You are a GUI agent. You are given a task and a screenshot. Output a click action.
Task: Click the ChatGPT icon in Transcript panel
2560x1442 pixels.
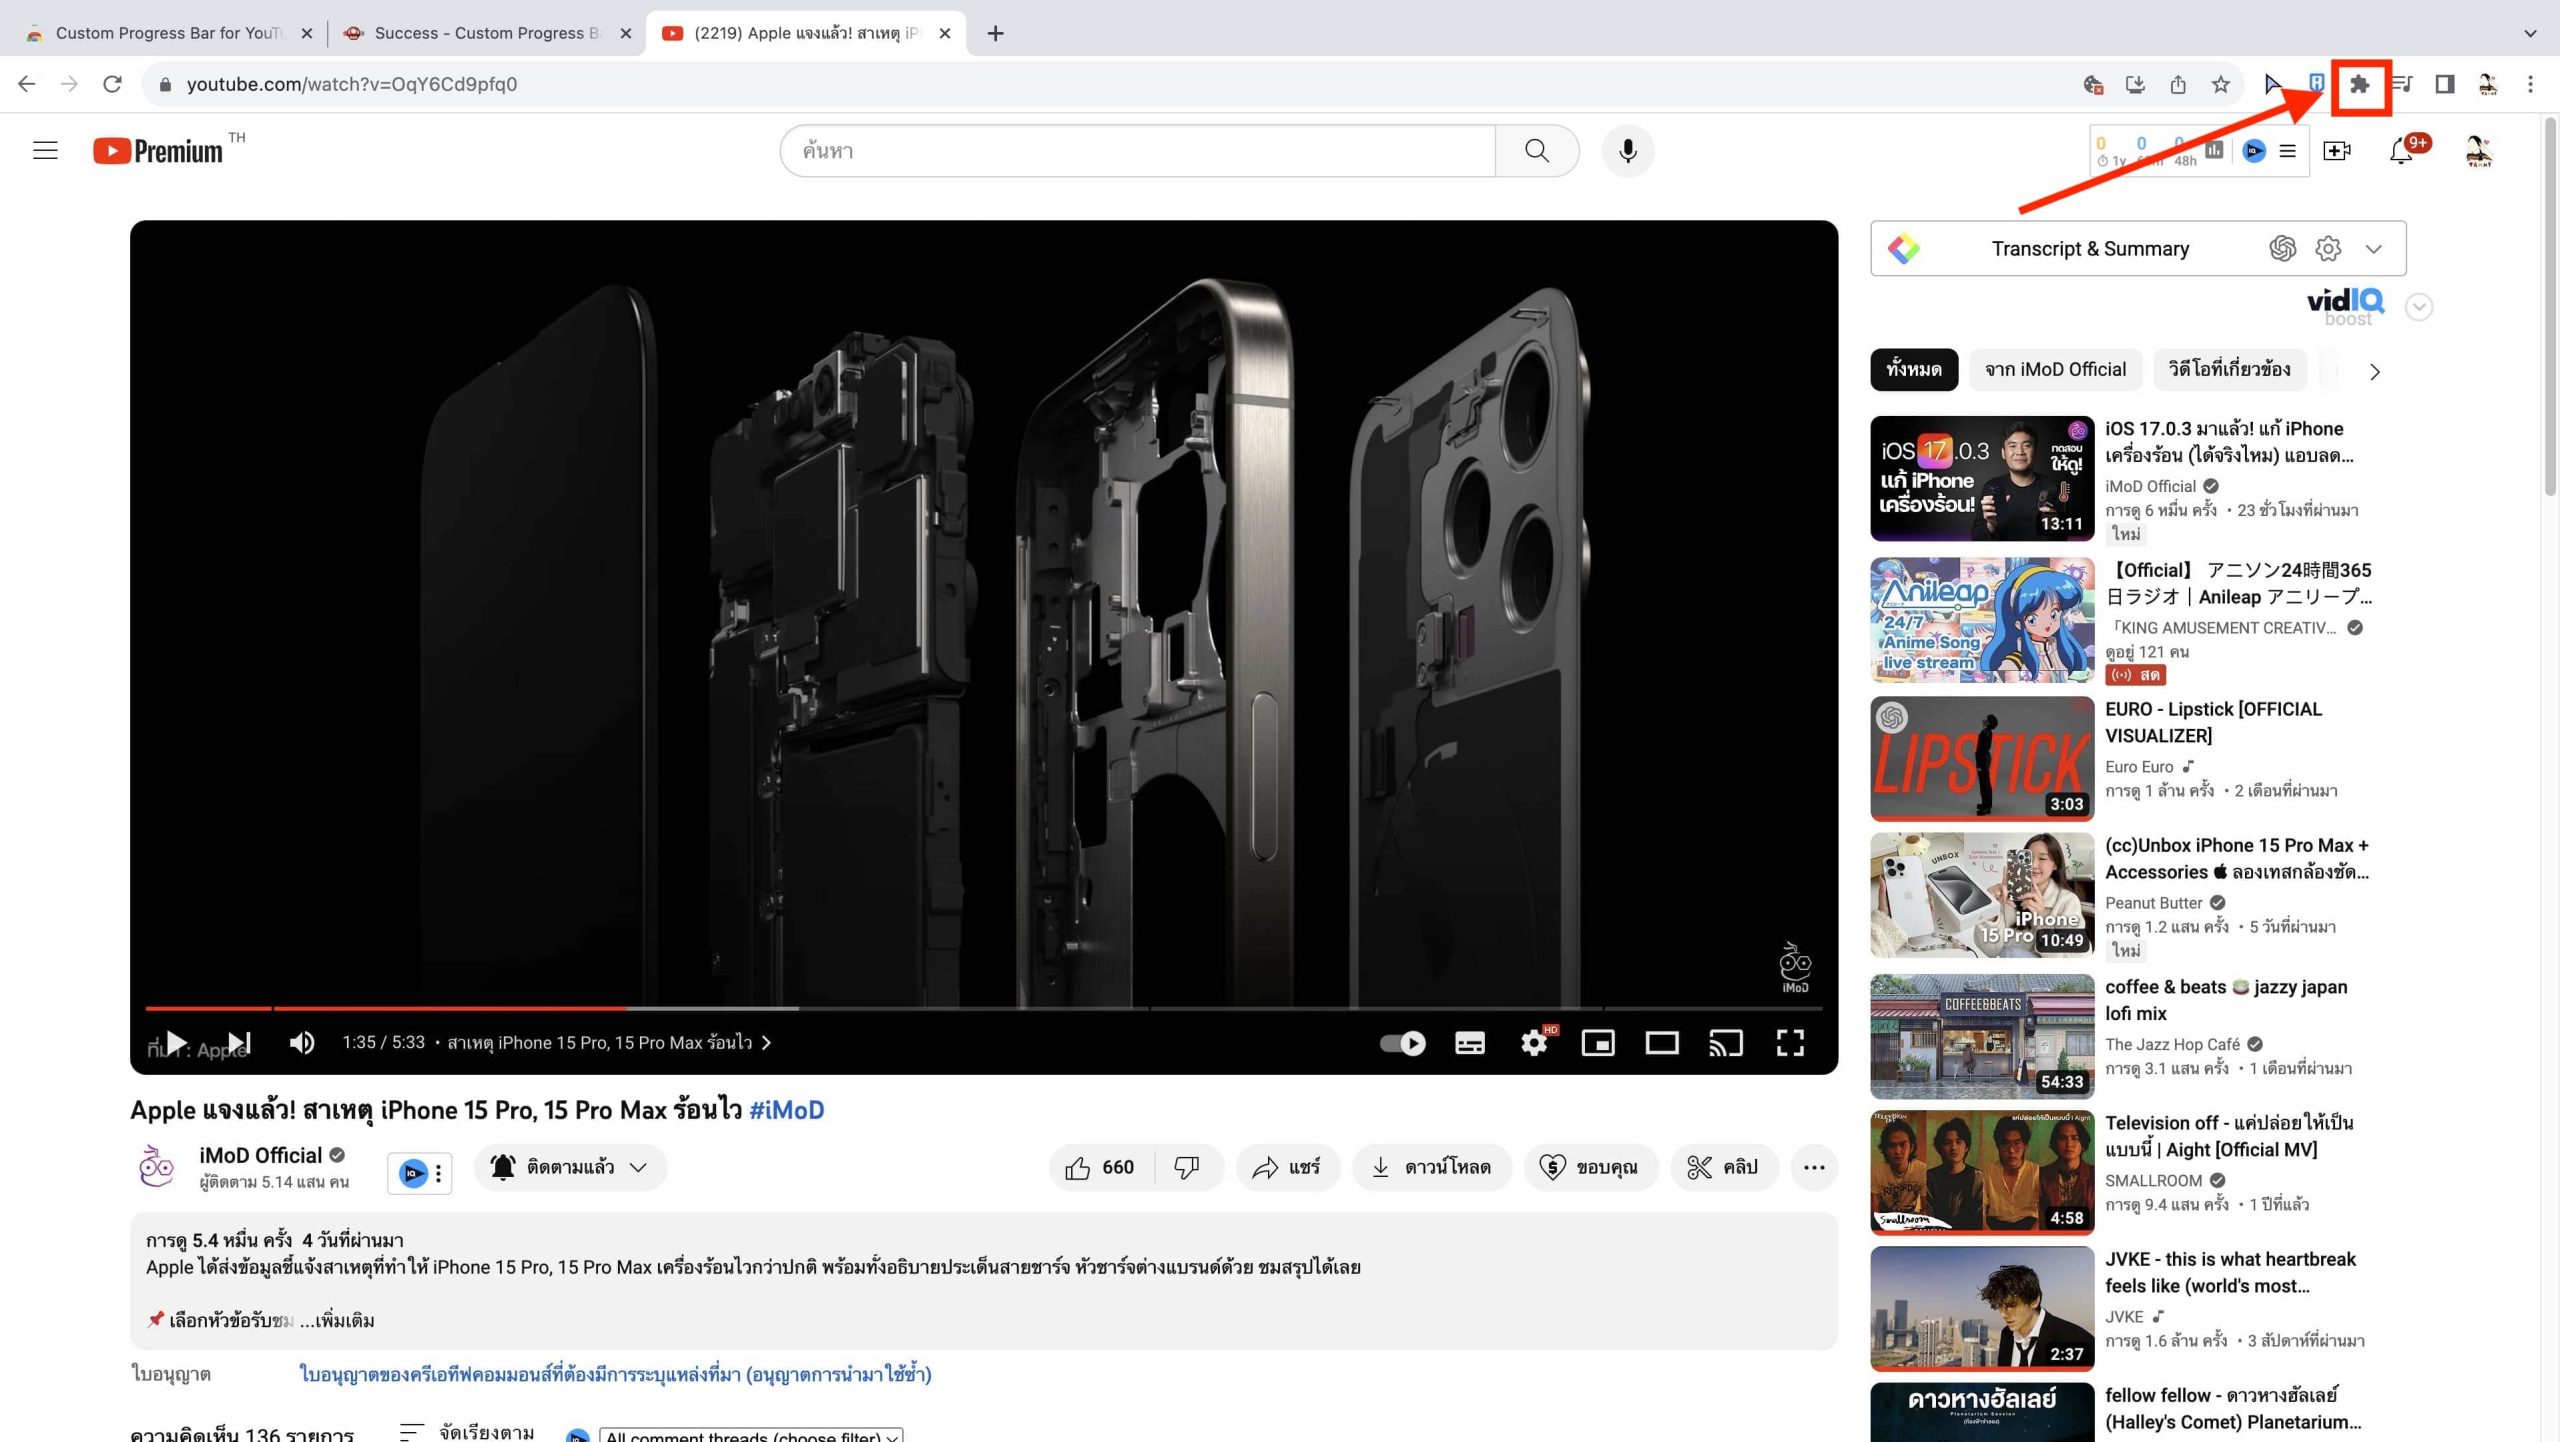point(2282,248)
